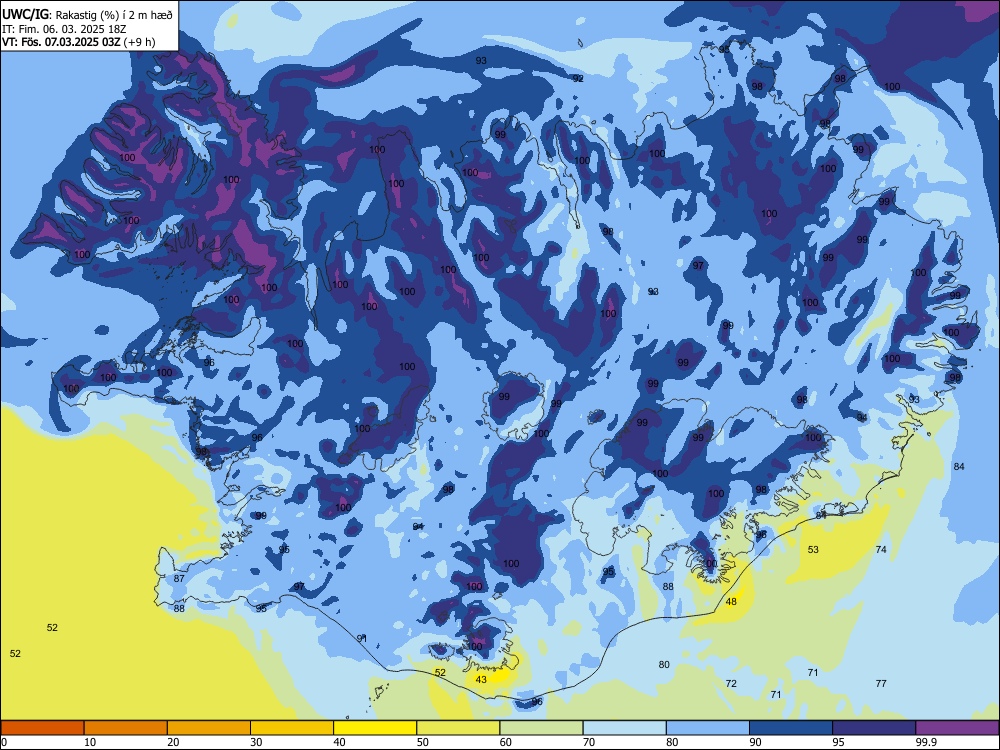Click the title text 'UWC/IG: Rakastig (%) í 2 m hæð'

[x=87, y=15]
